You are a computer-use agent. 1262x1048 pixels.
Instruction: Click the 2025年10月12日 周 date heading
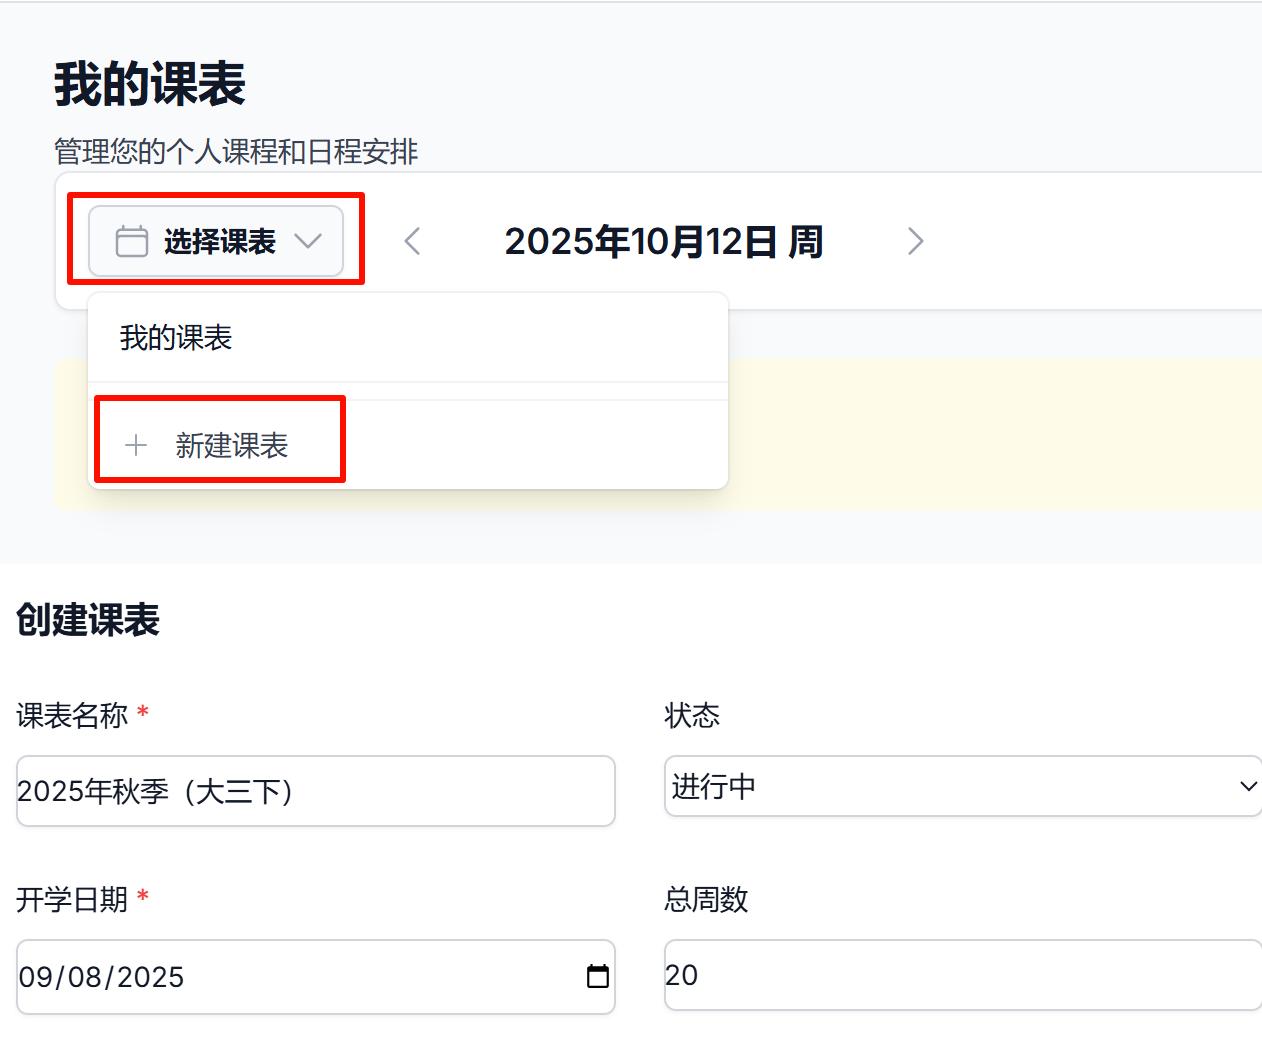tap(663, 241)
